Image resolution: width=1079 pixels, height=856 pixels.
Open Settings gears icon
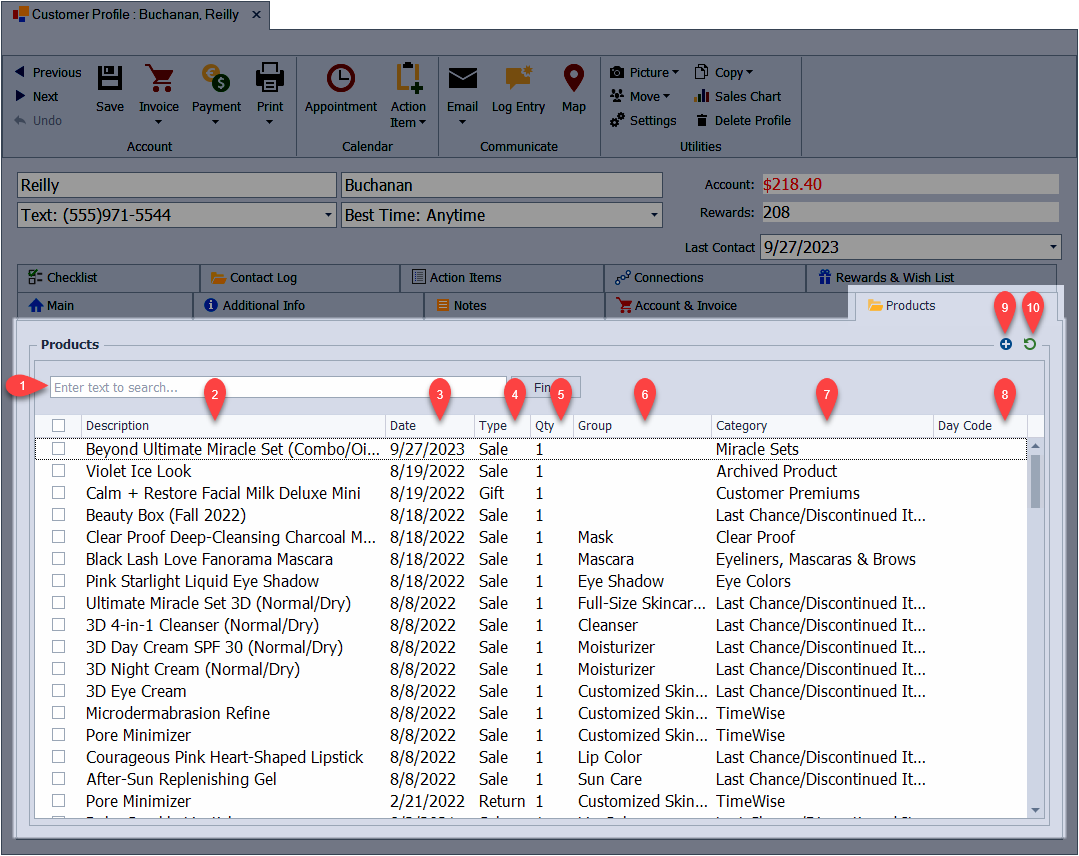617,120
